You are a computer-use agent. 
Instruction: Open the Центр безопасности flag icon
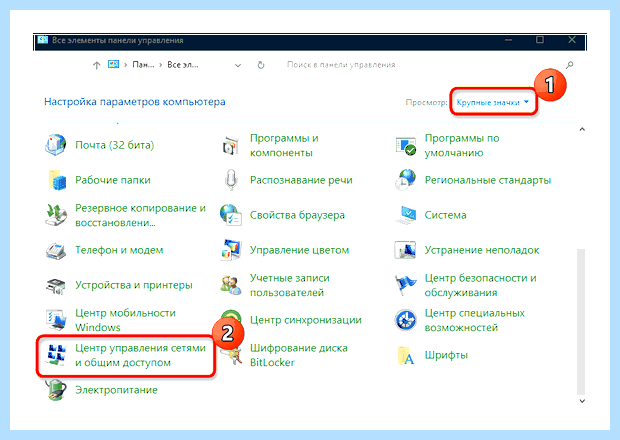coord(405,285)
